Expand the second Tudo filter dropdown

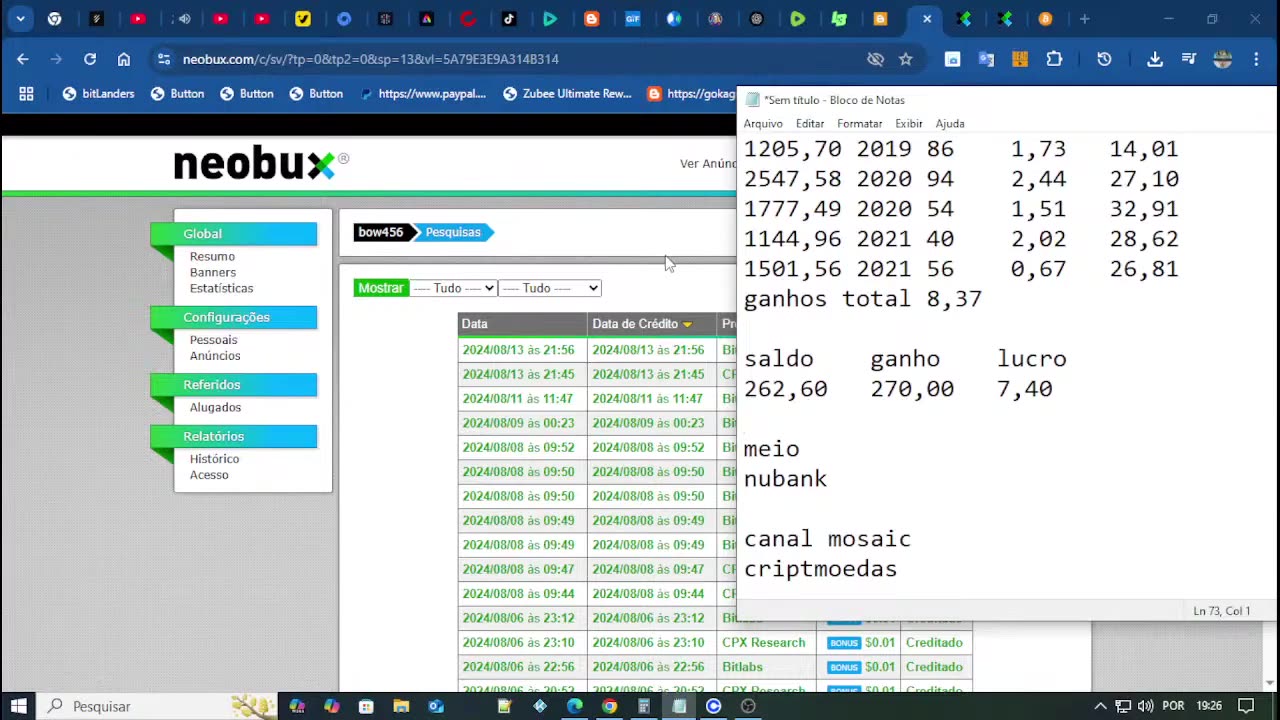pyautogui.click(x=550, y=288)
